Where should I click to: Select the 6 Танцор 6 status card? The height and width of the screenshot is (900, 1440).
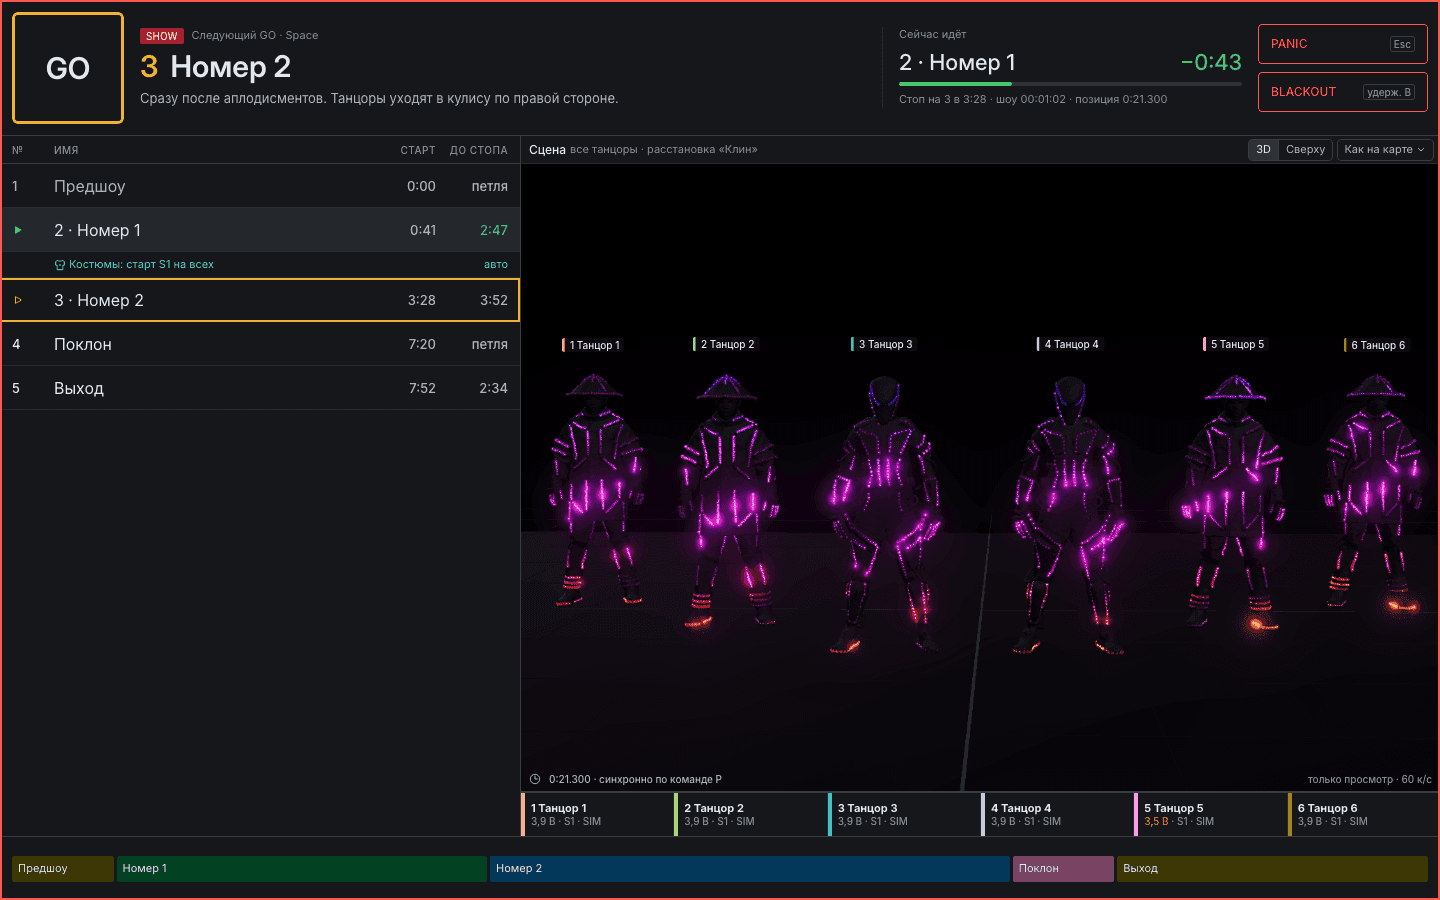pos(1364,814)
